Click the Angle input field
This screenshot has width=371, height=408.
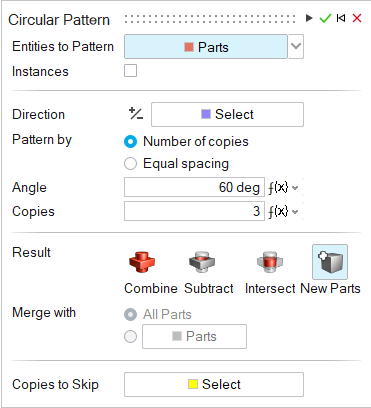(194, 187)
